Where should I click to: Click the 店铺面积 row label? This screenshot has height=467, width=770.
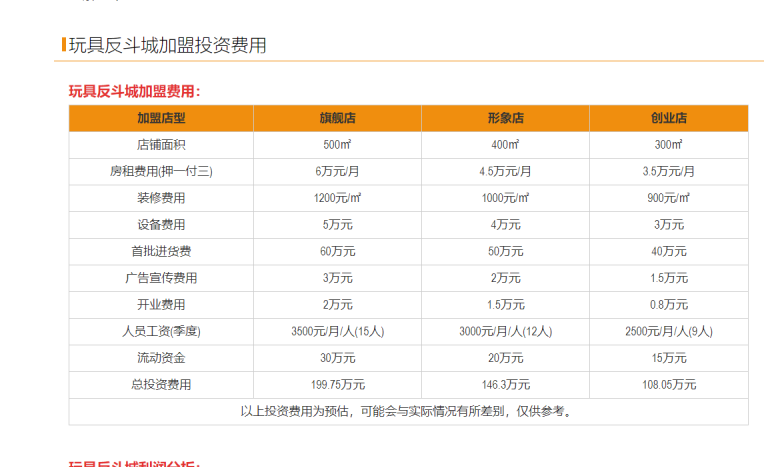point(161,145)
